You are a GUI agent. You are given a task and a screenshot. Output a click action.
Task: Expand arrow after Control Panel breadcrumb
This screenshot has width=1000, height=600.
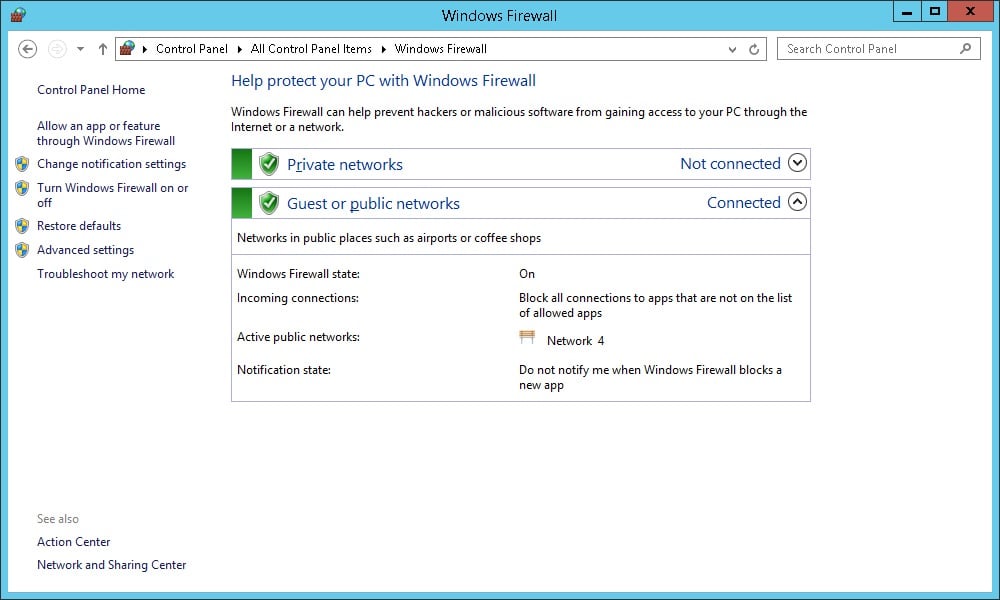(239, 49)
